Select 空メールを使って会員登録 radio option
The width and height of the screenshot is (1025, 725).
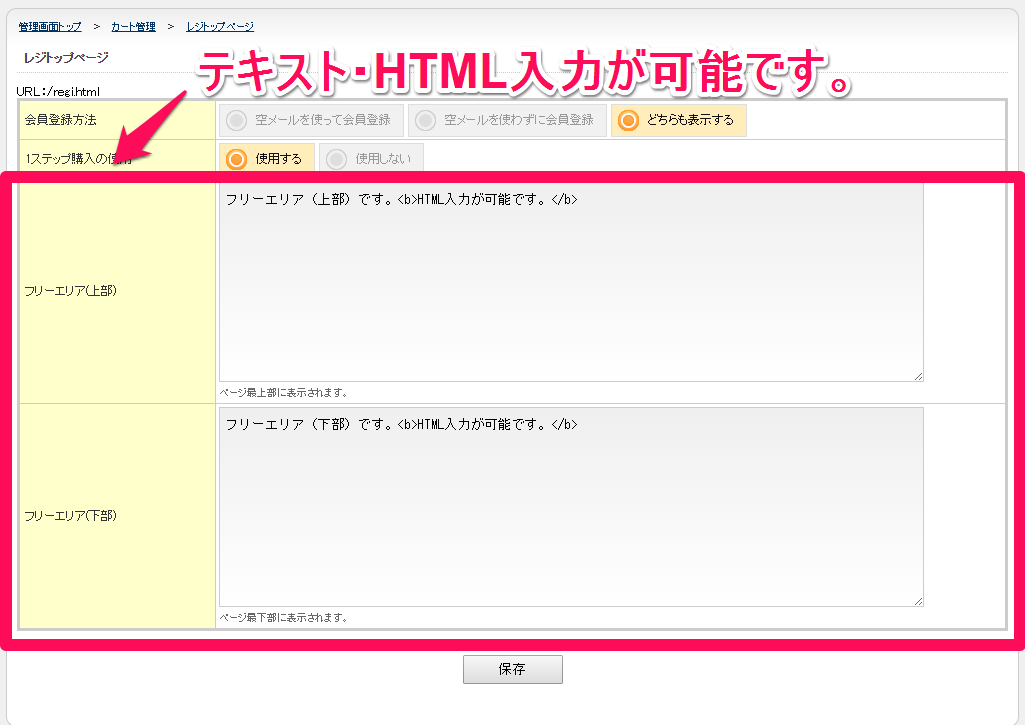pyautogui.click(x=311, y=121)
